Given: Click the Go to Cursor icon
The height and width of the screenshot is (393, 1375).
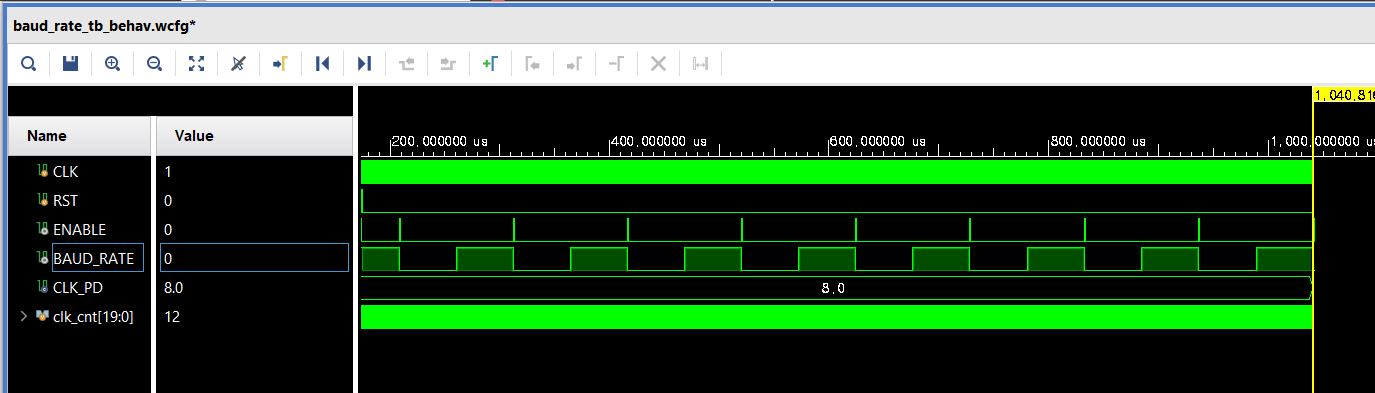Looking at the screenshot, I should coord(280,64).
